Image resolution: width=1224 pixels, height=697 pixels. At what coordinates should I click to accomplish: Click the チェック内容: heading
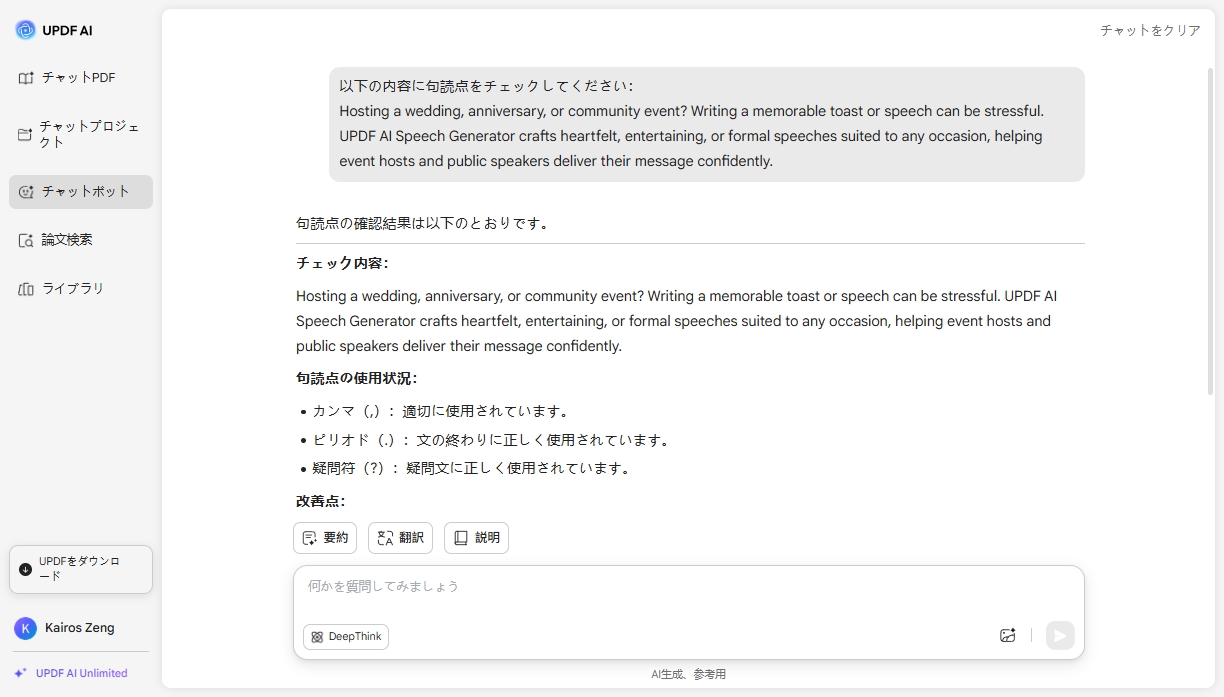click(342, 263)
